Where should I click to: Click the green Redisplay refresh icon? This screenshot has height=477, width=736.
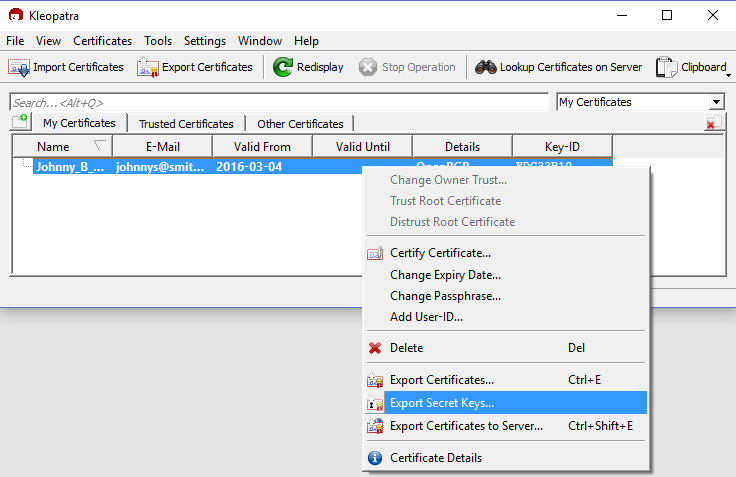[283, 68]
